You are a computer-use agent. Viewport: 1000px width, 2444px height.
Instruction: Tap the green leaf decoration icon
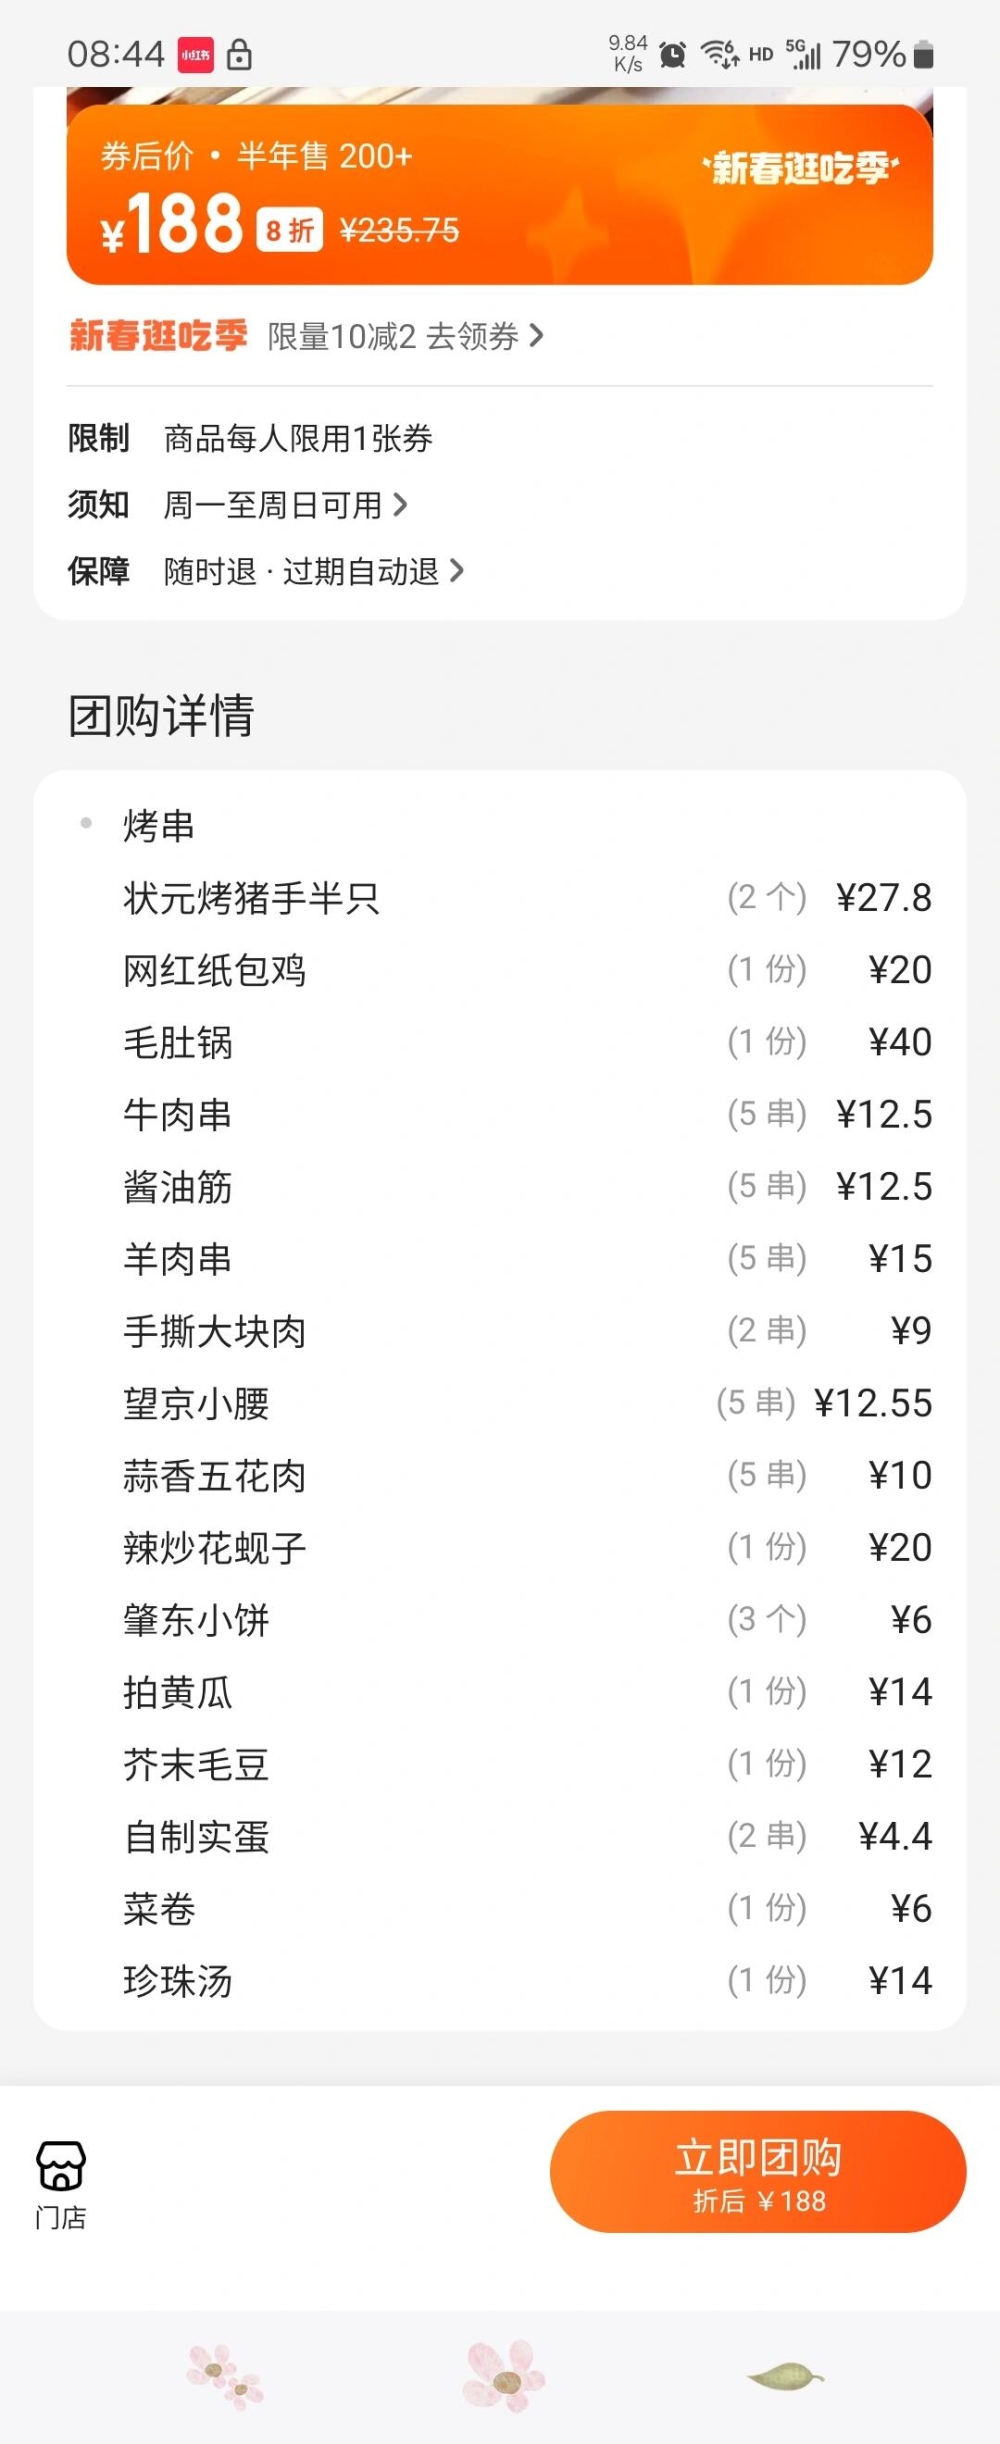(x=786, y=2376)
